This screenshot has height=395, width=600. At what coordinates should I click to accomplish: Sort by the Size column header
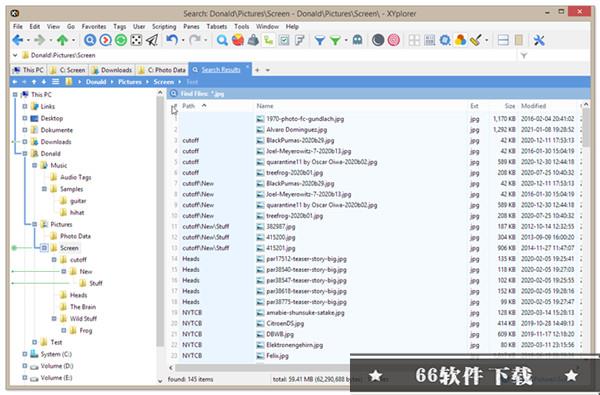[510, 106]
